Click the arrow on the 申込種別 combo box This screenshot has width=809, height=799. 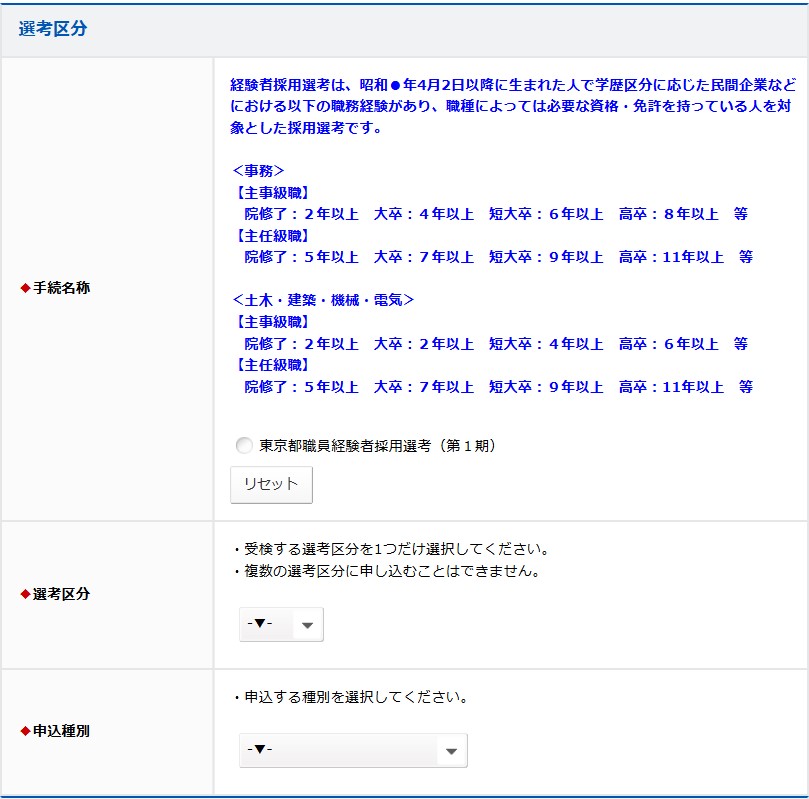[451, 751]
